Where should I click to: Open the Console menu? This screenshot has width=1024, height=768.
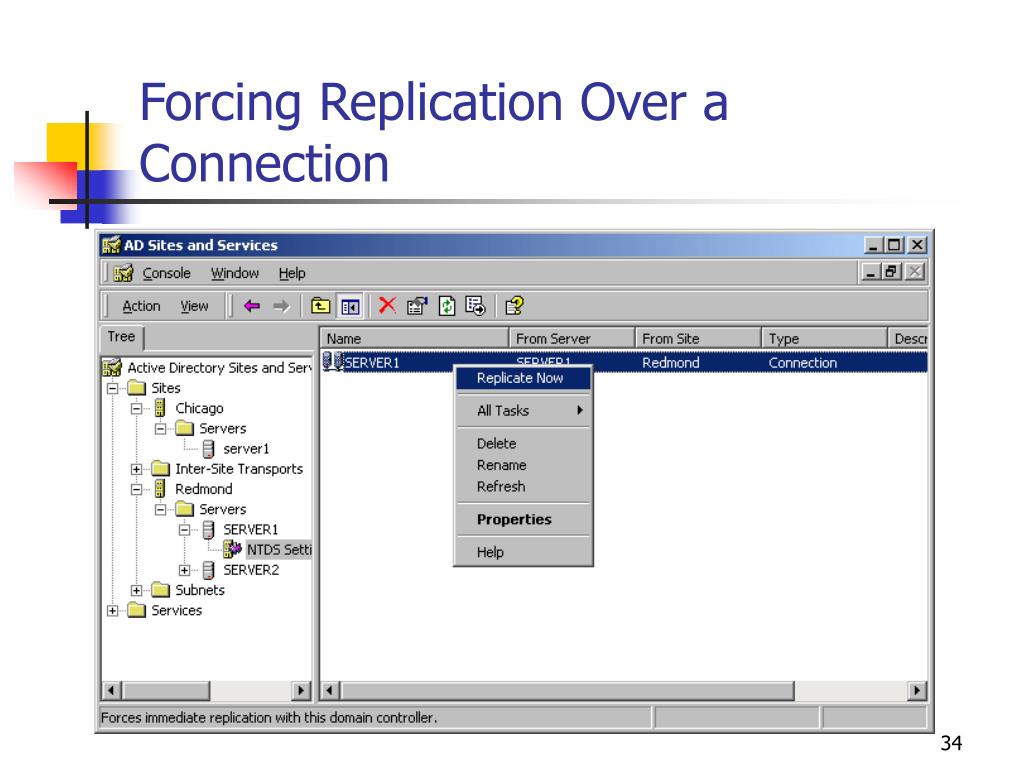167,273
